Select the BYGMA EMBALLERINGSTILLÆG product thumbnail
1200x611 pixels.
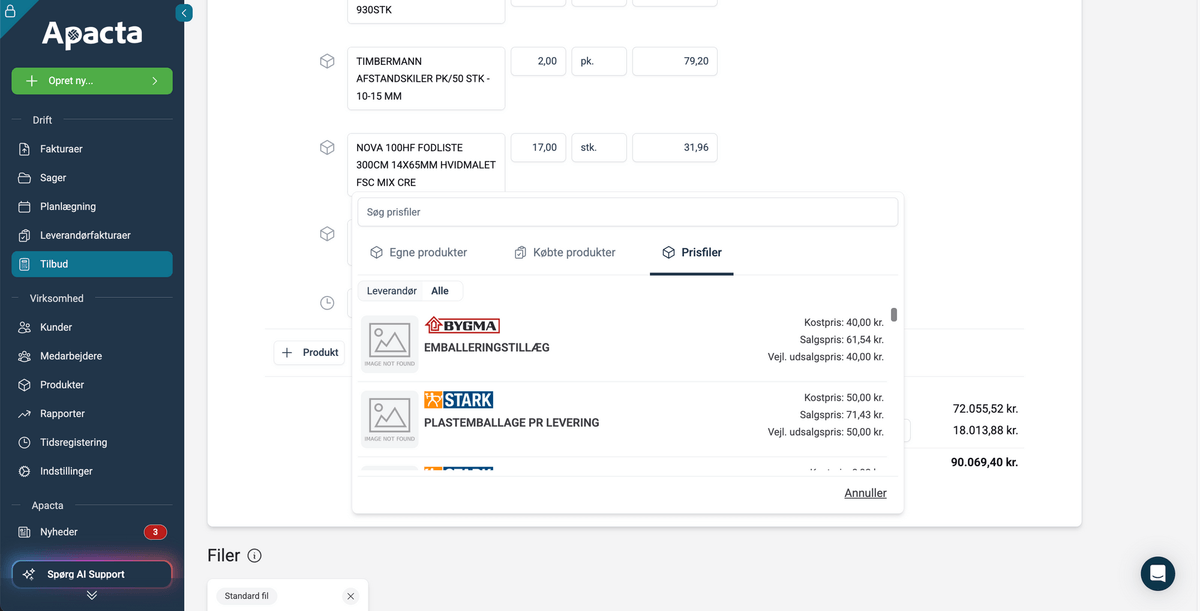coord(390,343)
